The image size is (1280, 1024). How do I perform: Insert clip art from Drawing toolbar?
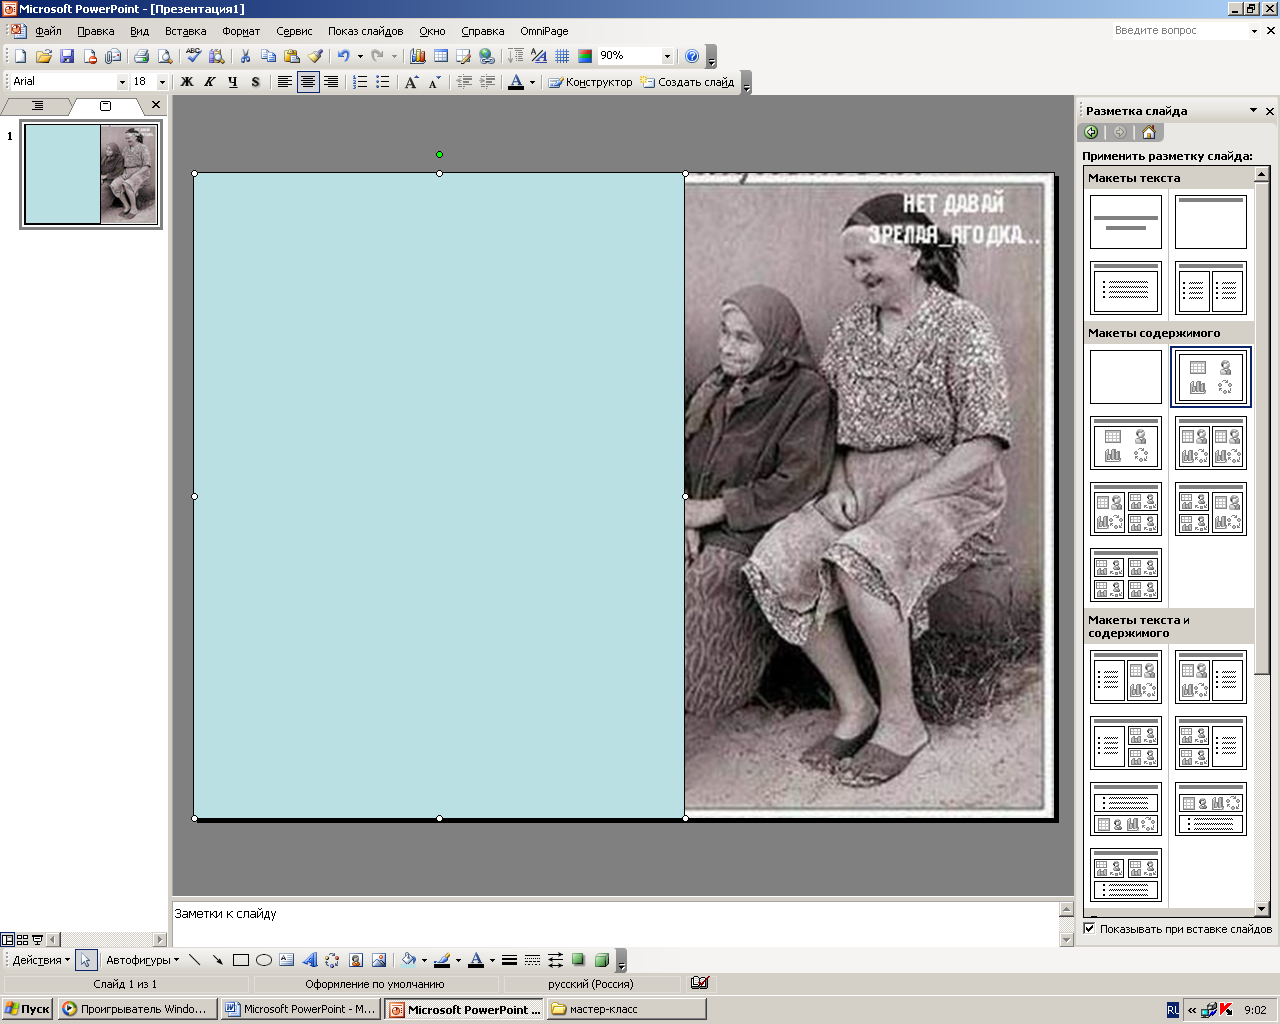tap(355, 960)
